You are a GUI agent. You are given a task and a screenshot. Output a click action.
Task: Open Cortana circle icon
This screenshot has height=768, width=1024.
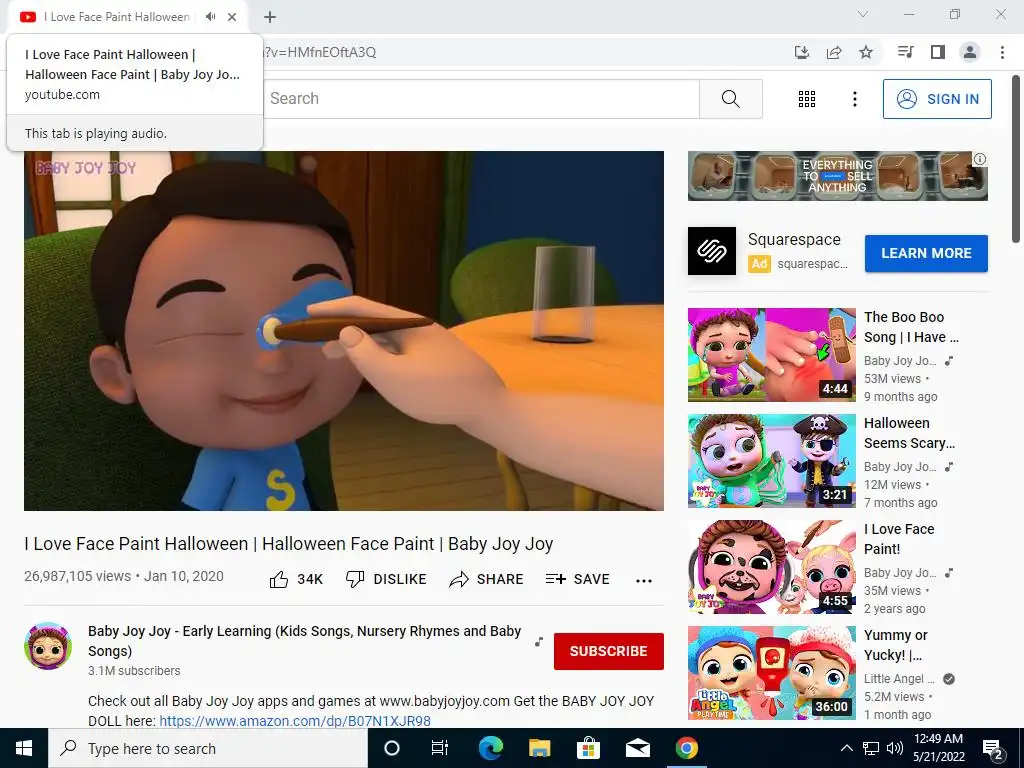pyautogui.click(x=392, y=748)
